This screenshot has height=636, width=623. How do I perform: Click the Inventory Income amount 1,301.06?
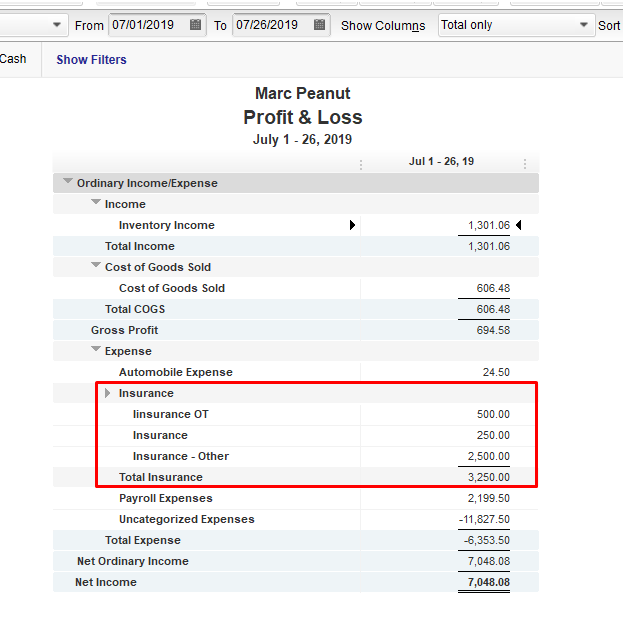(489, 225)
